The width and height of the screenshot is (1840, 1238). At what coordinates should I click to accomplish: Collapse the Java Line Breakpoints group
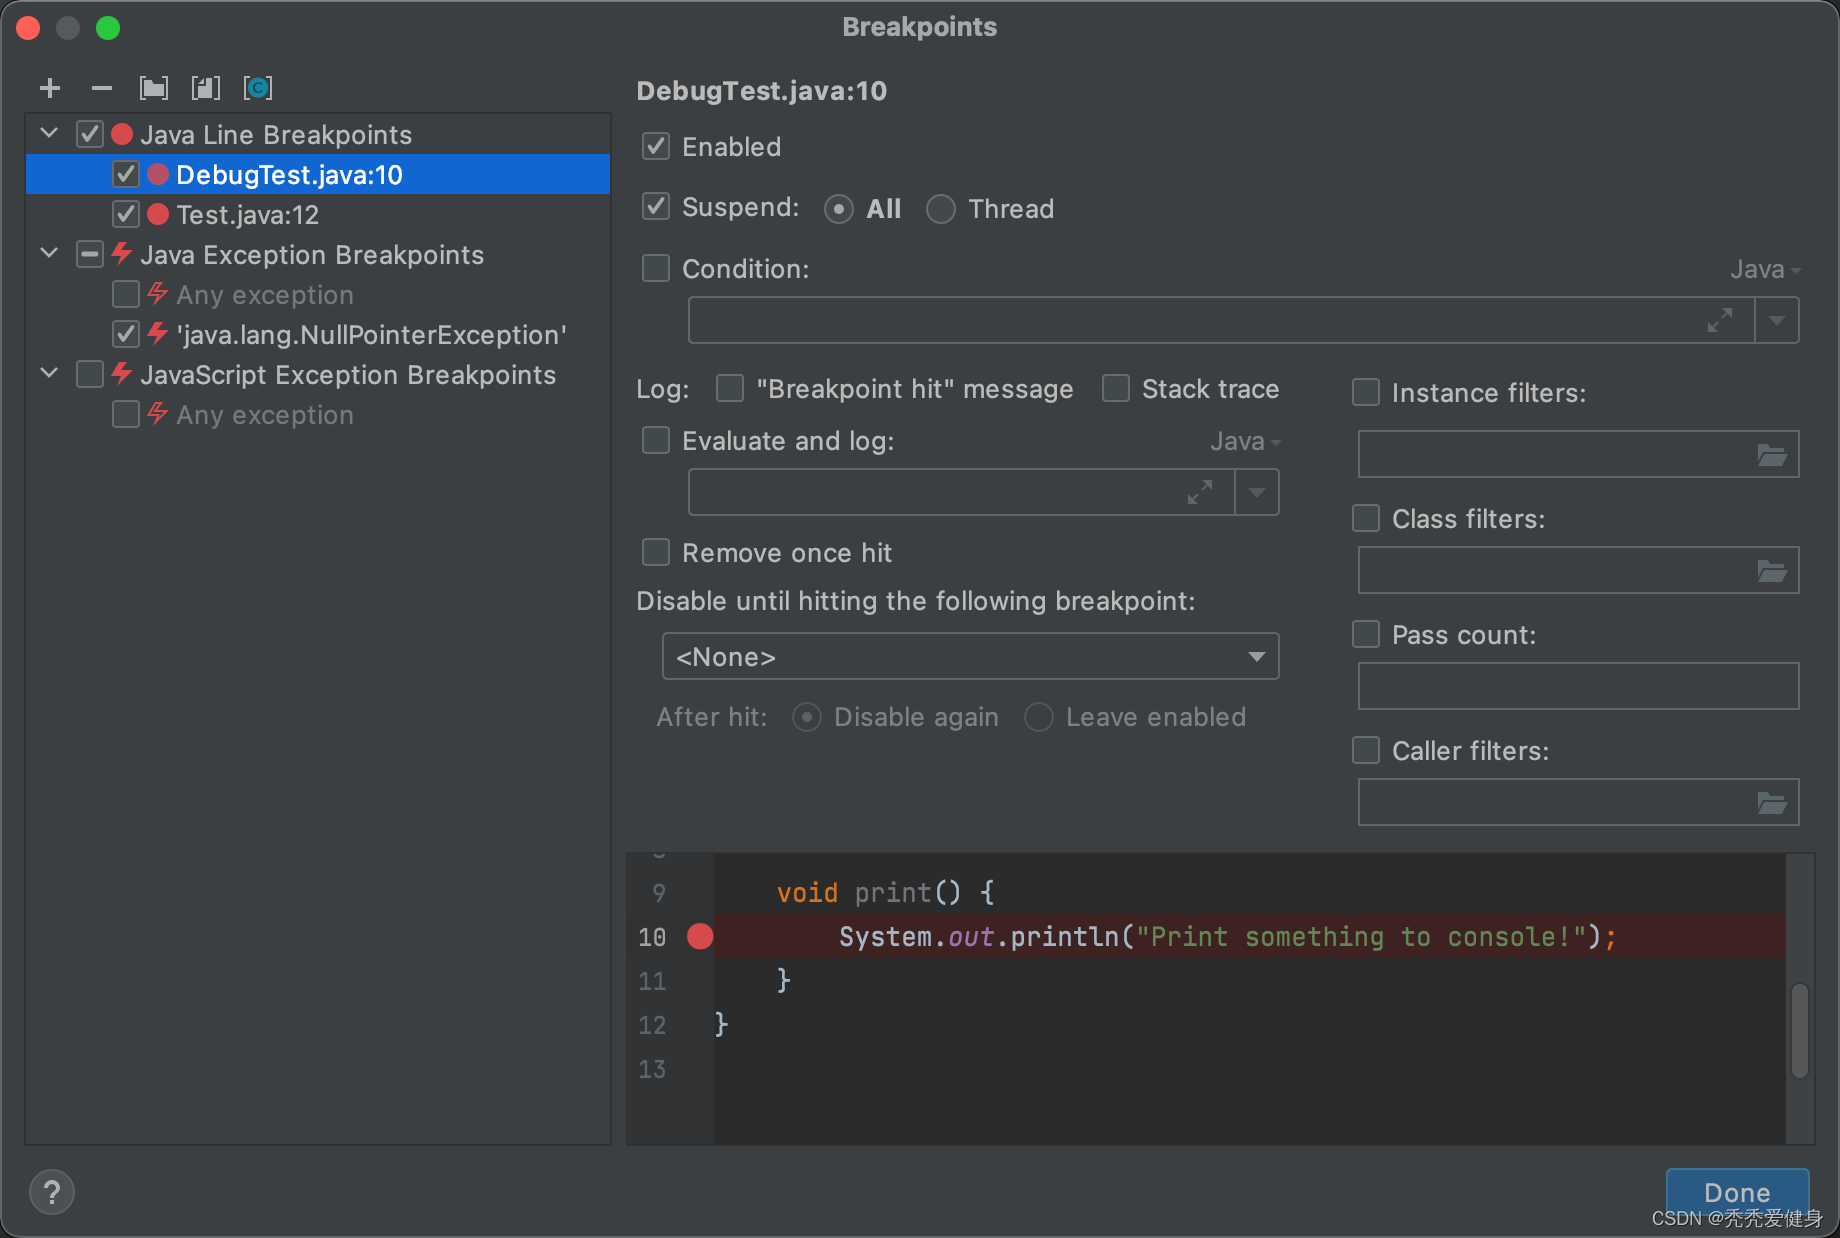pos(49,133)
